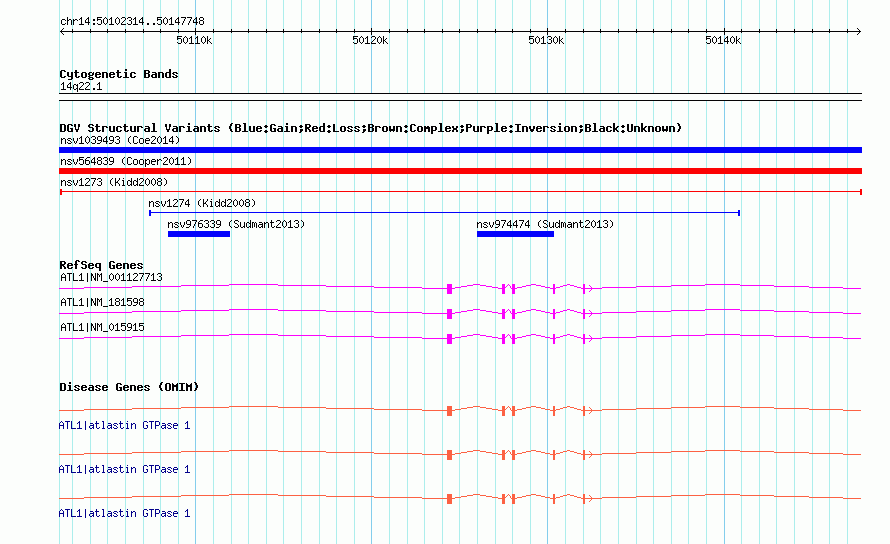Select the DGV Structural Variants track title
The width and height of the screenshot is (890, 544).
coord(370,128)
